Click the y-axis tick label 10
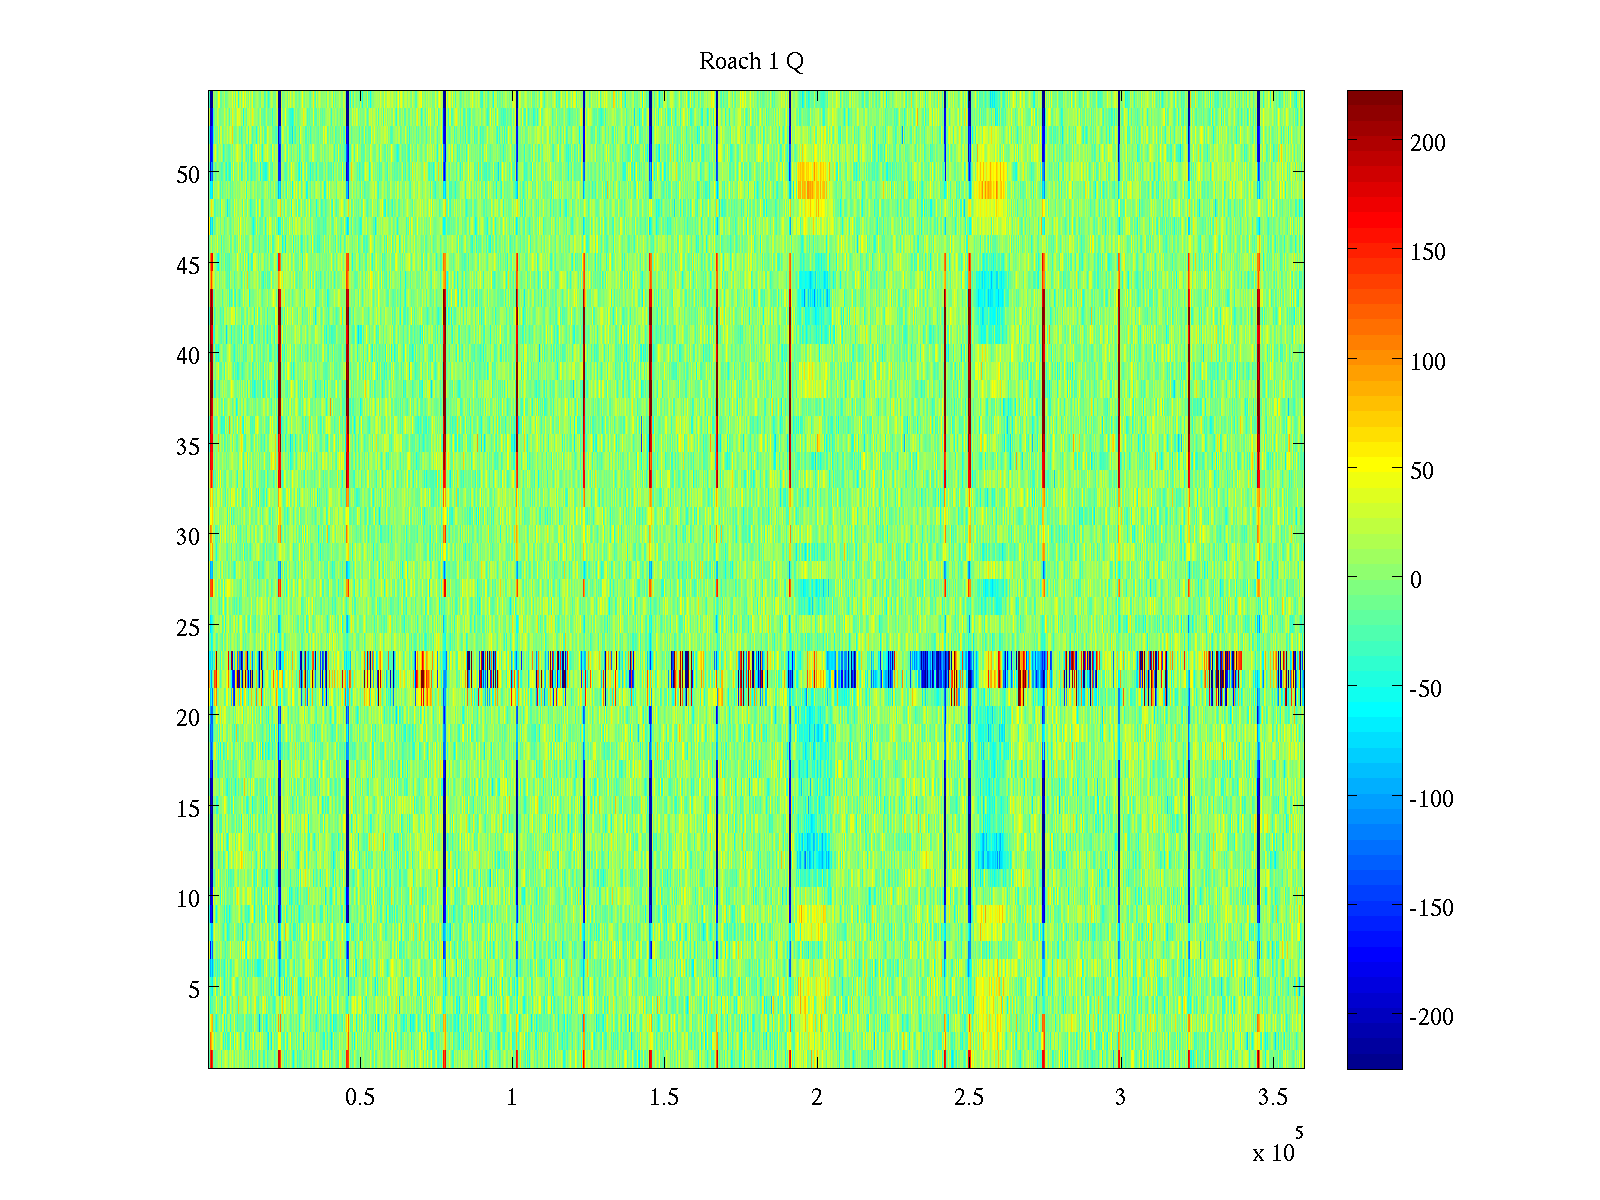This screenshot has width=1600, height=1200. (x=188, y=899)
